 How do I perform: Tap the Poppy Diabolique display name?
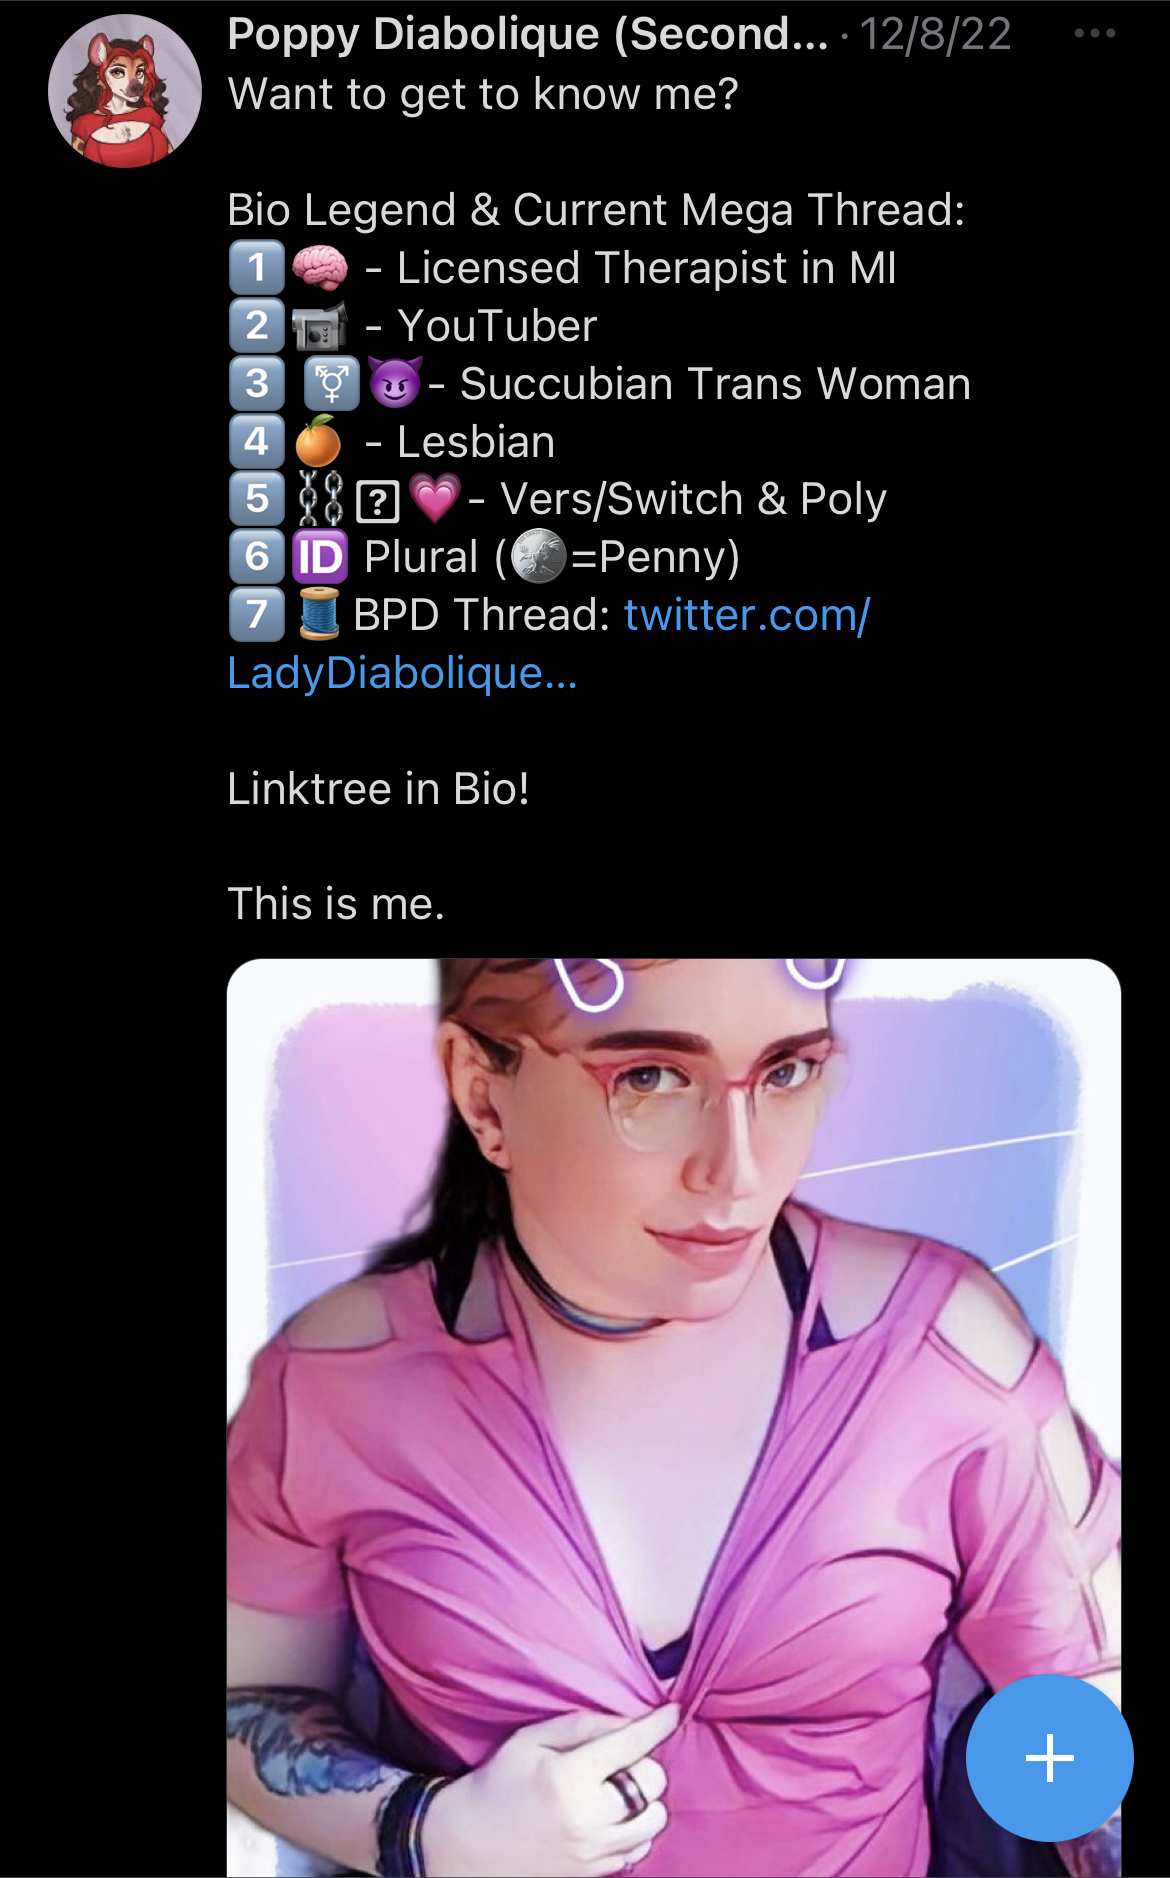(528, 35)
